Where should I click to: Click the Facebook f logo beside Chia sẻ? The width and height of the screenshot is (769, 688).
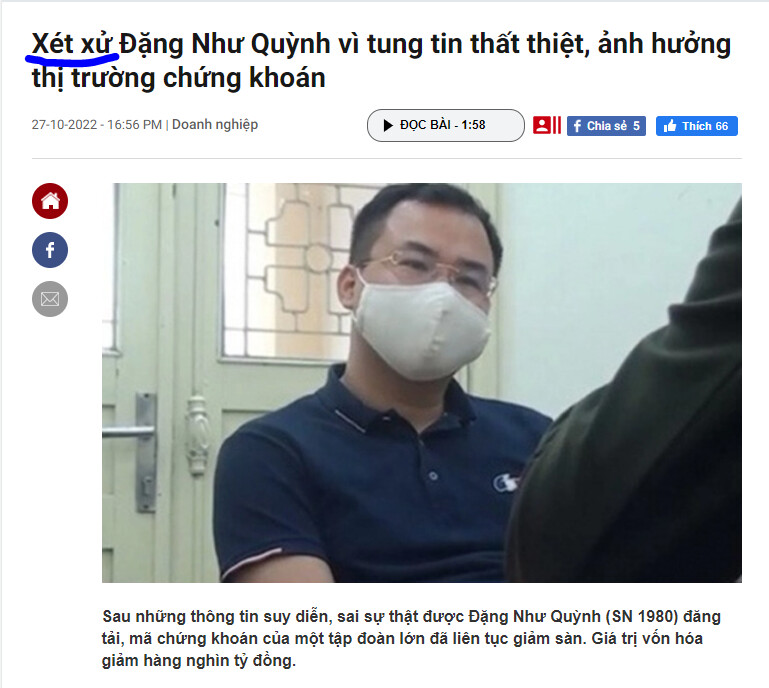577,126
